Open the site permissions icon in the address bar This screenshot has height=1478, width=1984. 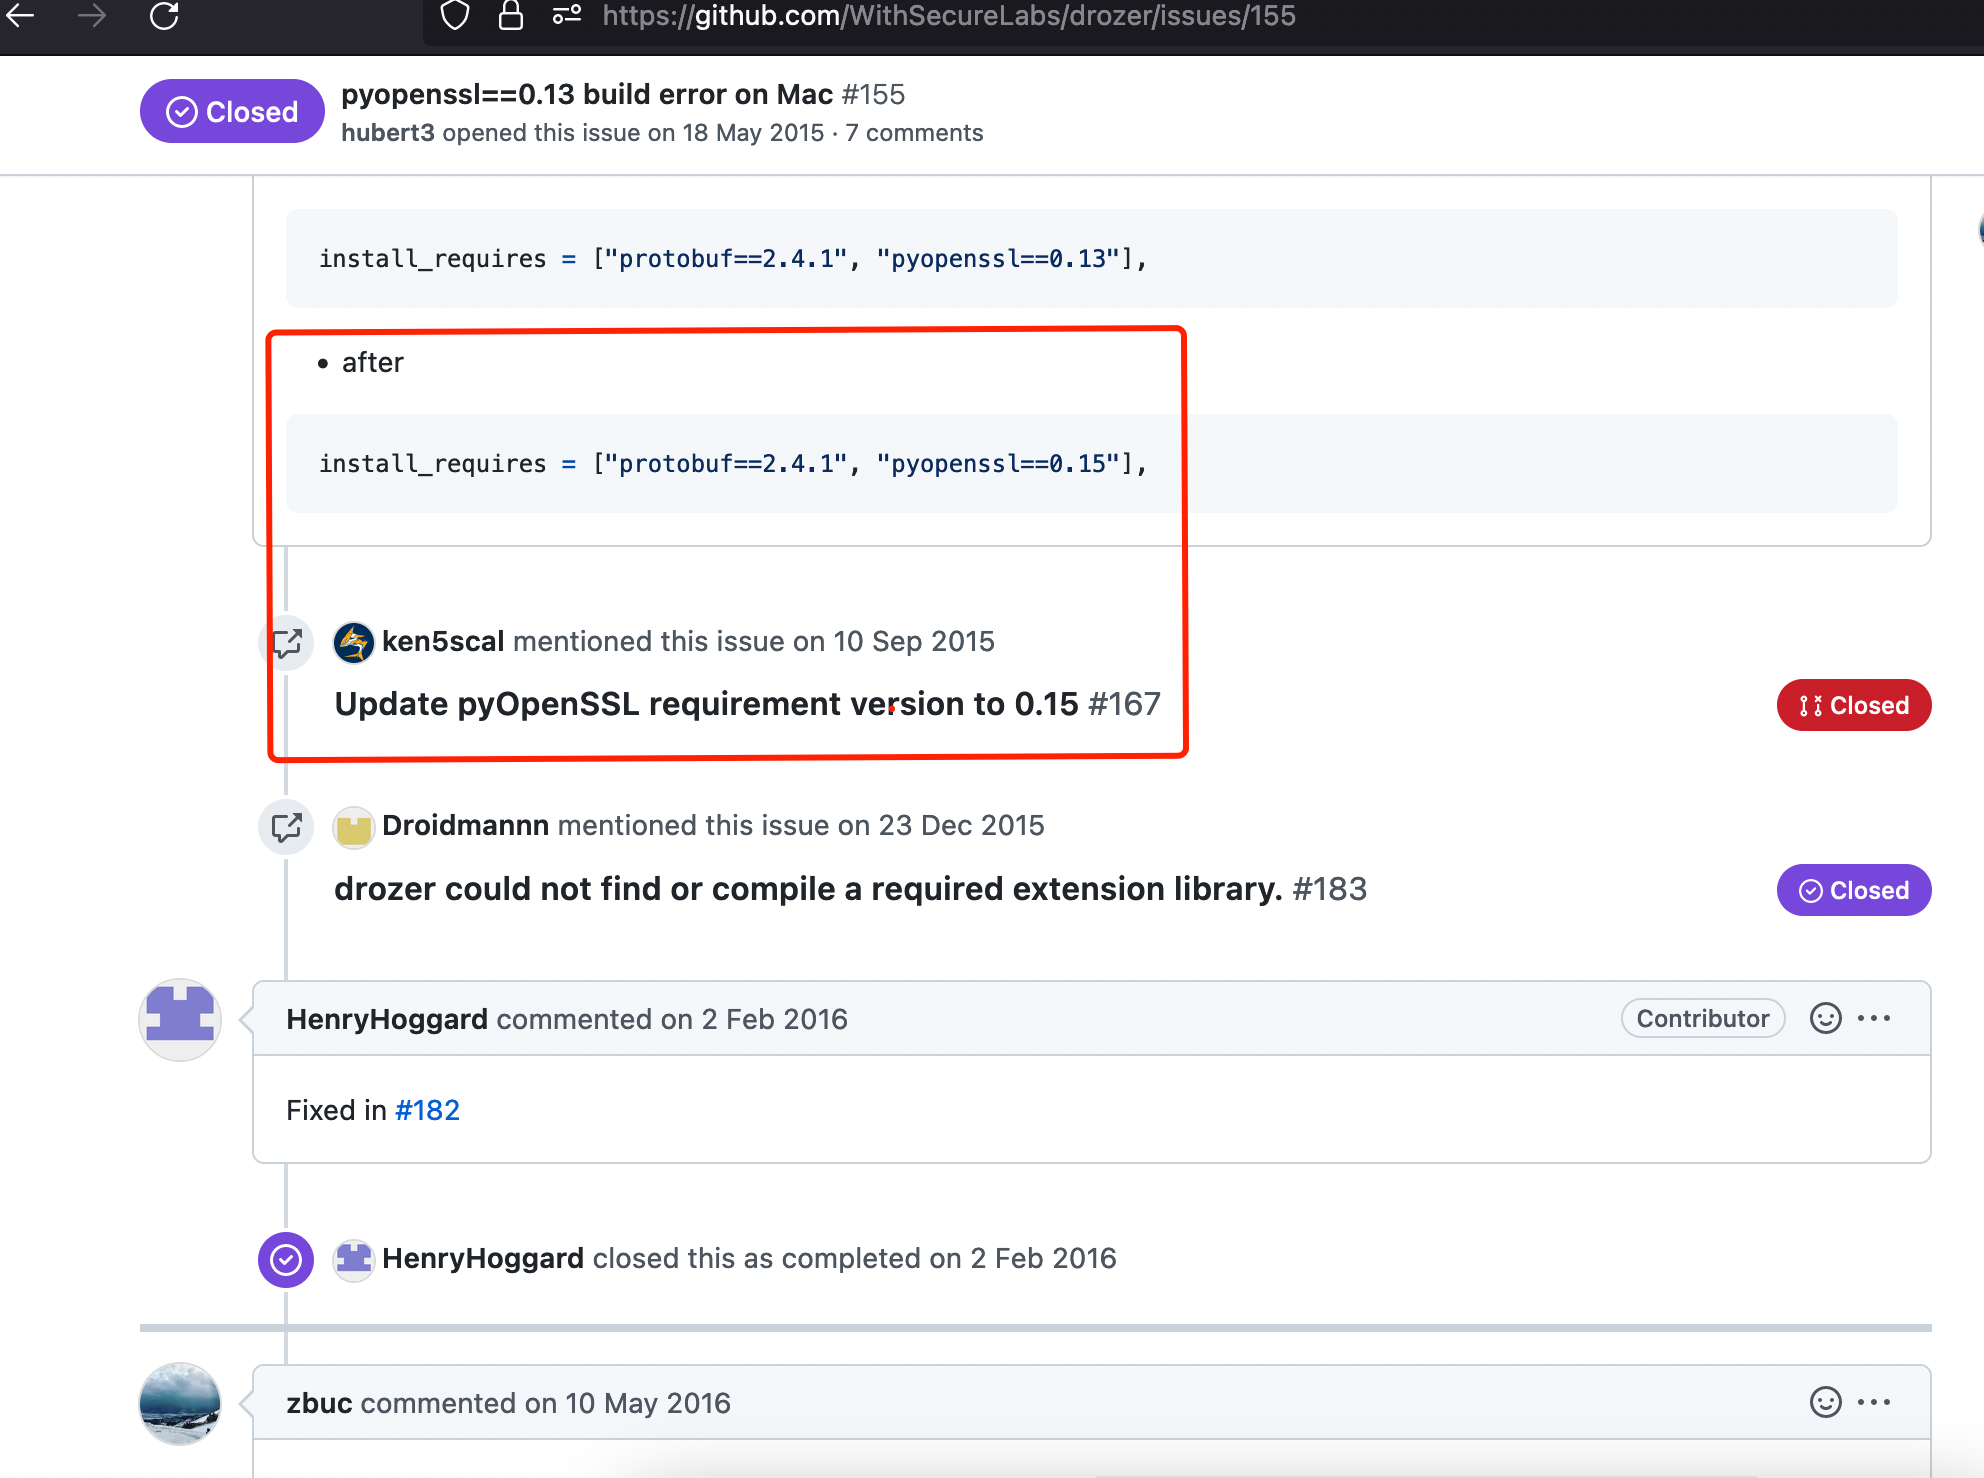click(x=567, y=15)
